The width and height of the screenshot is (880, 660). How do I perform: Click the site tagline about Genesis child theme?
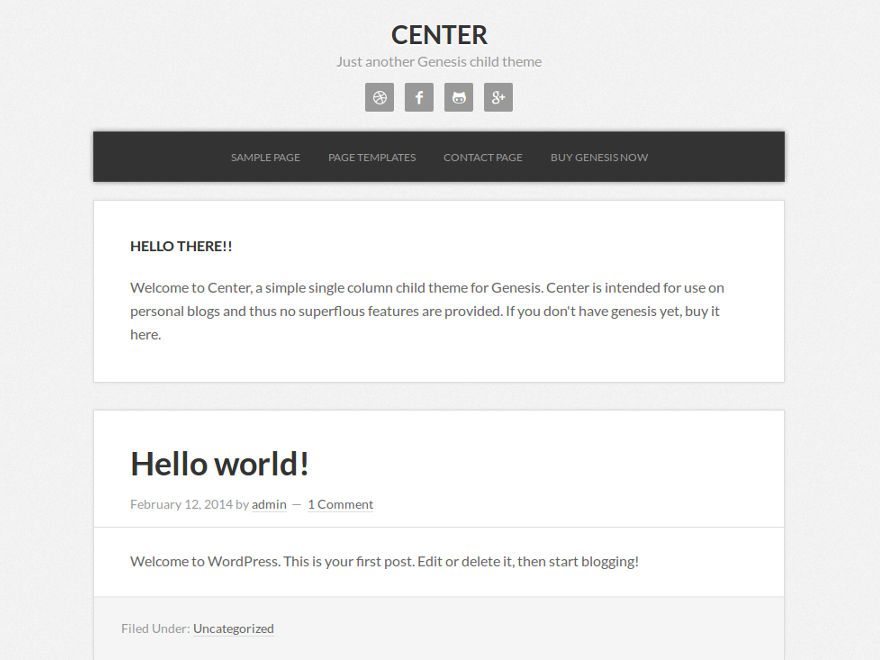(x=439, y=62)
